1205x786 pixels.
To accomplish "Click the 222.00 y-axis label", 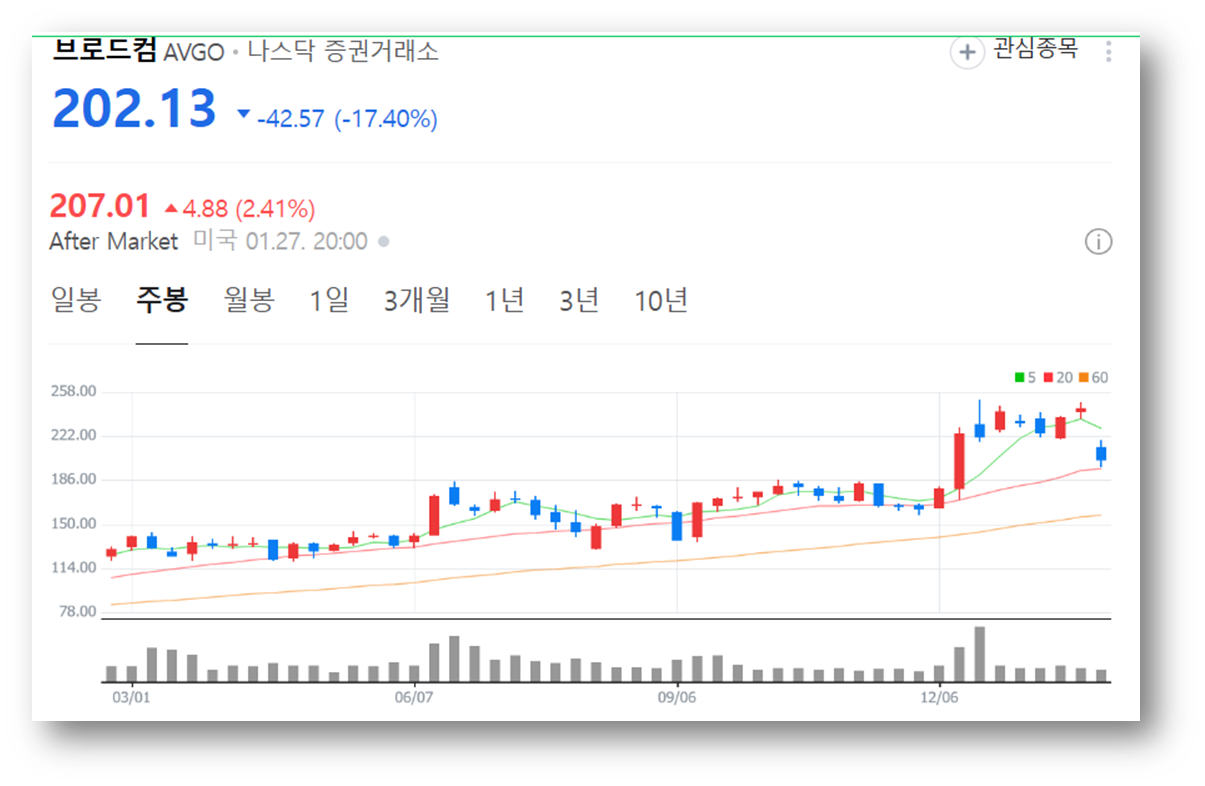I will [73, 435].
